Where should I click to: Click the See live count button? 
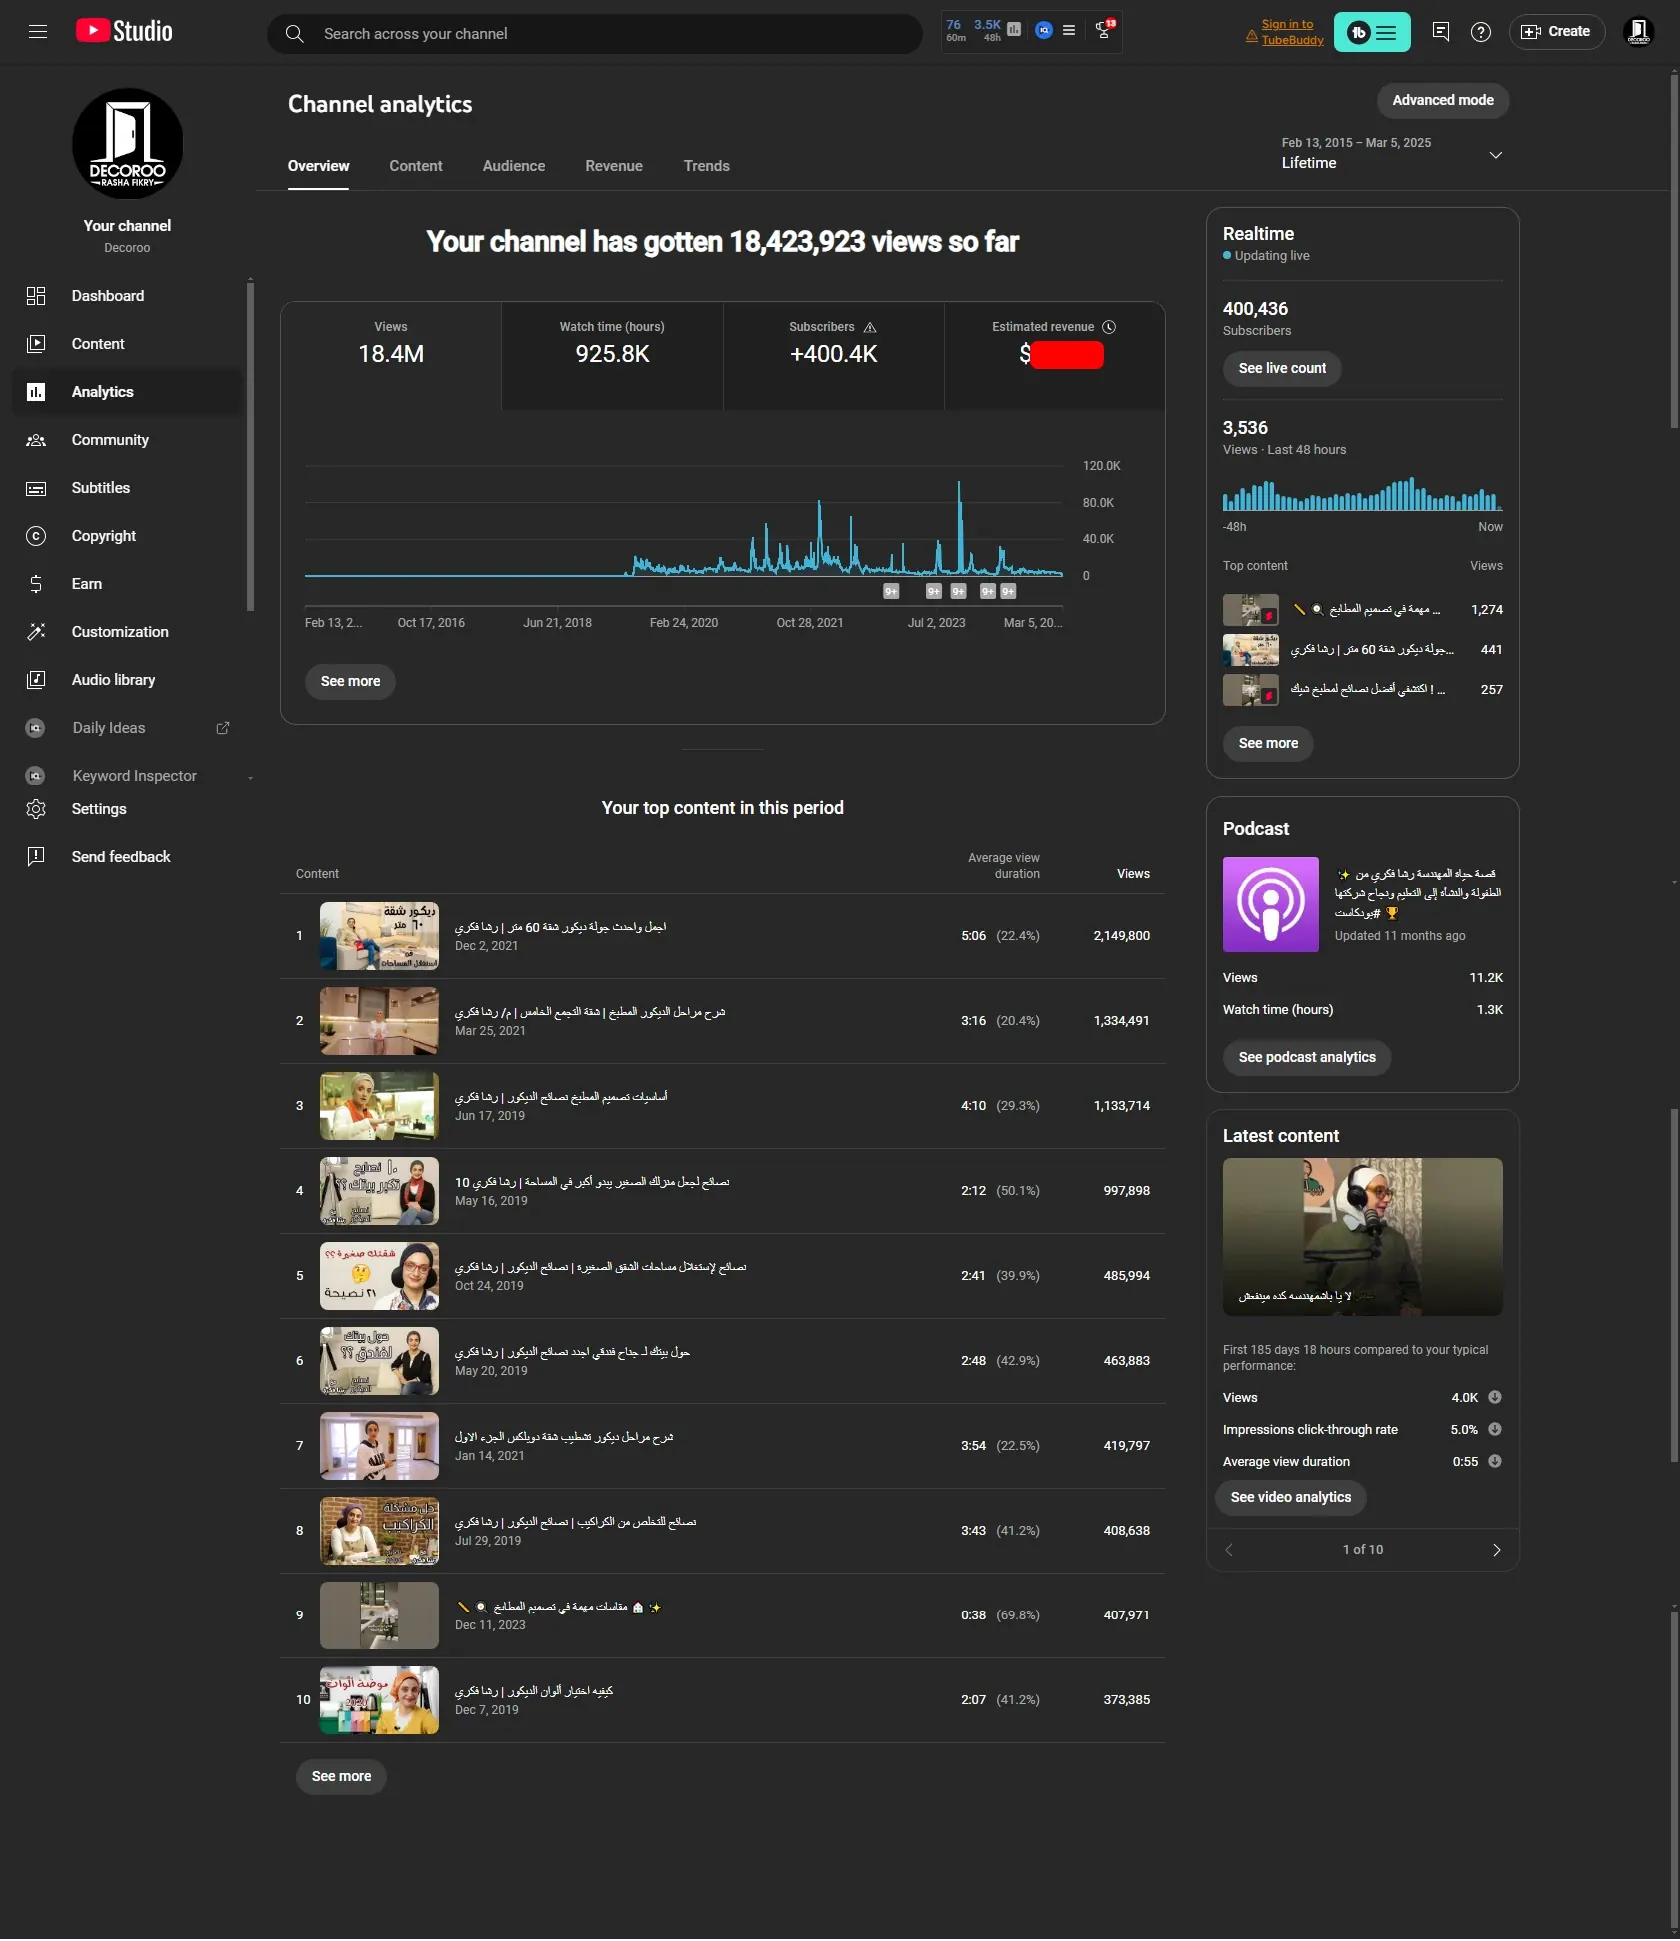pyautogui.click(x=1282, y=368)
